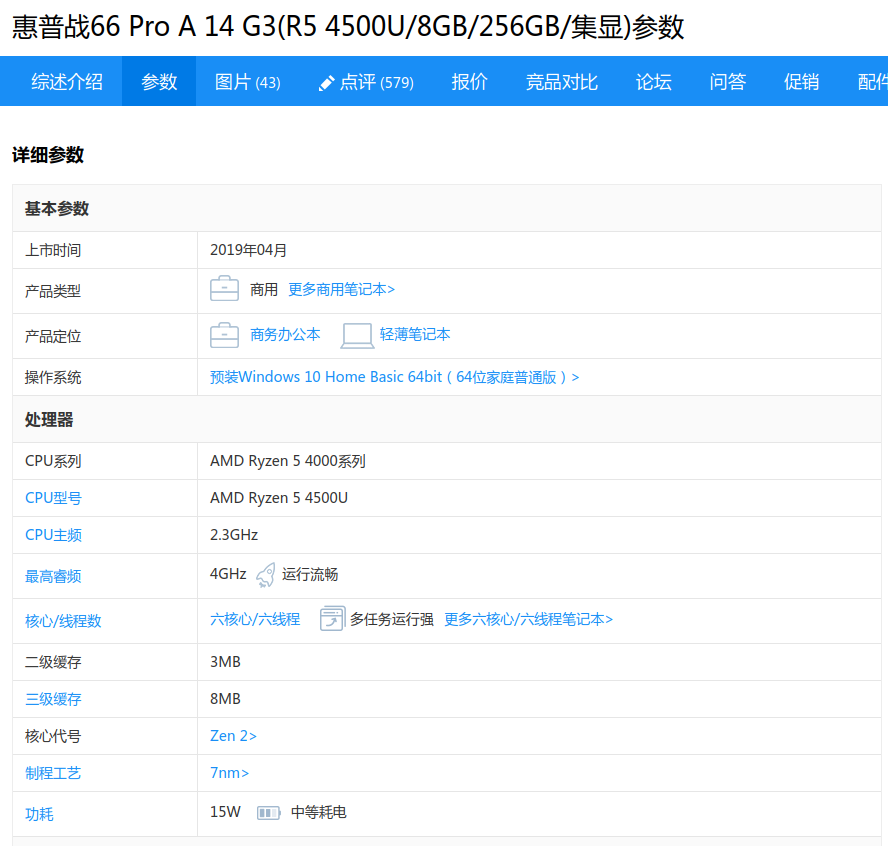Go to the 报价 tab
The width and height of the screenshot is (888, 846).
click(x=469, y=82)
